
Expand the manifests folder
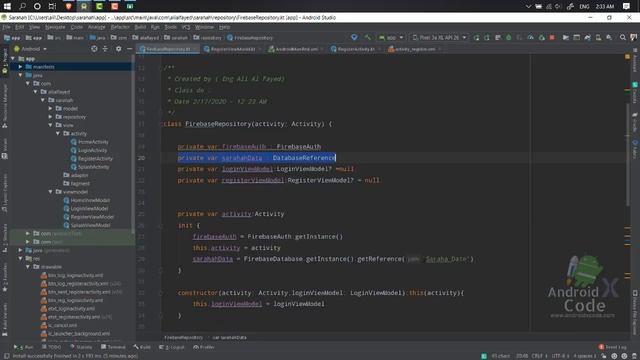tap(20, 67)
